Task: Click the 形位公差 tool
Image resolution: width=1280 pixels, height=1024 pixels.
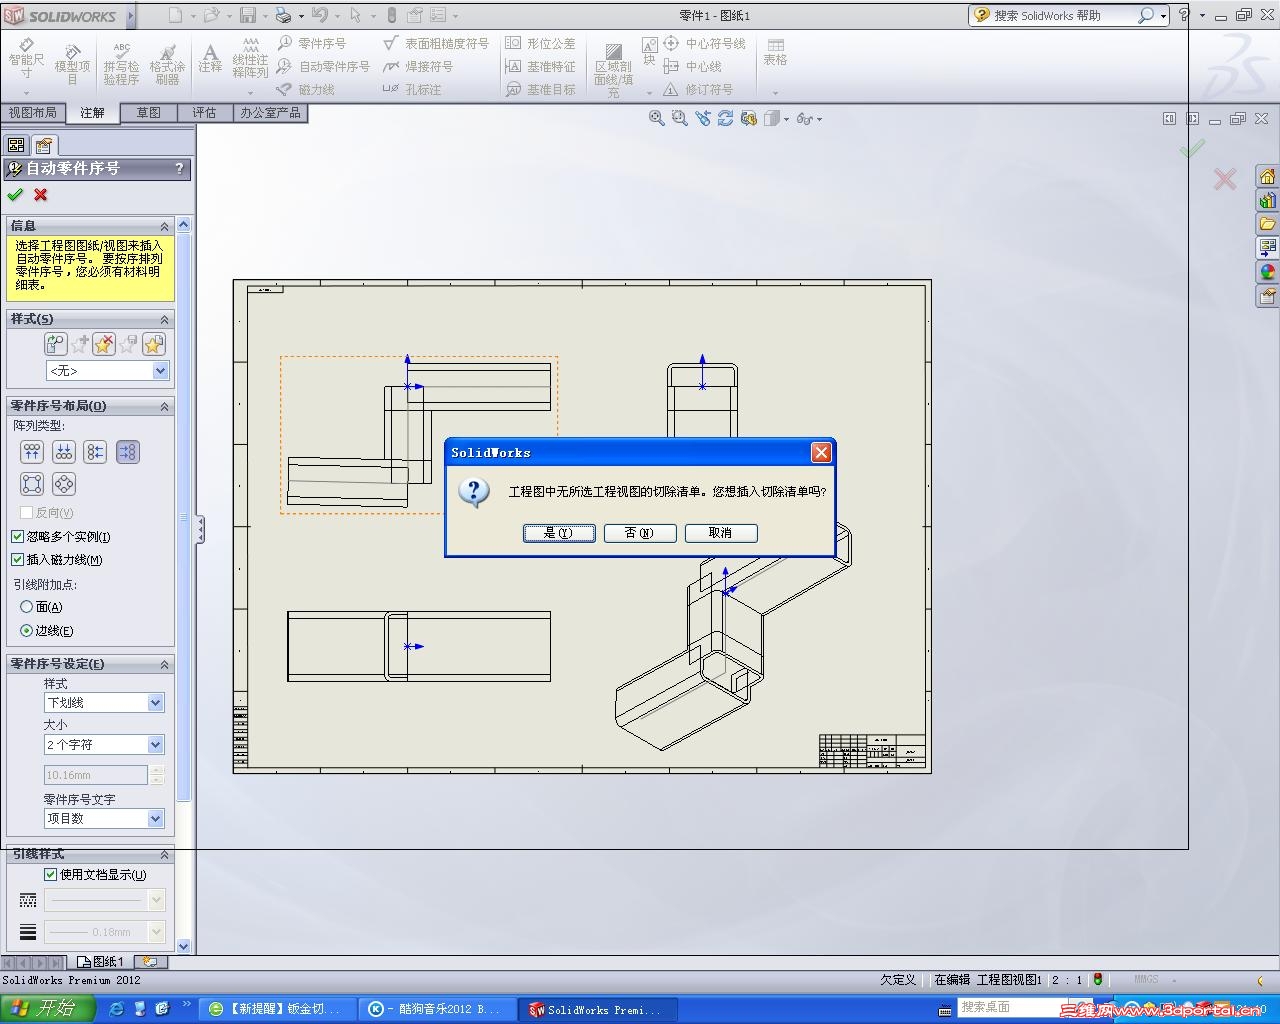Action: [x=540, y=43]
